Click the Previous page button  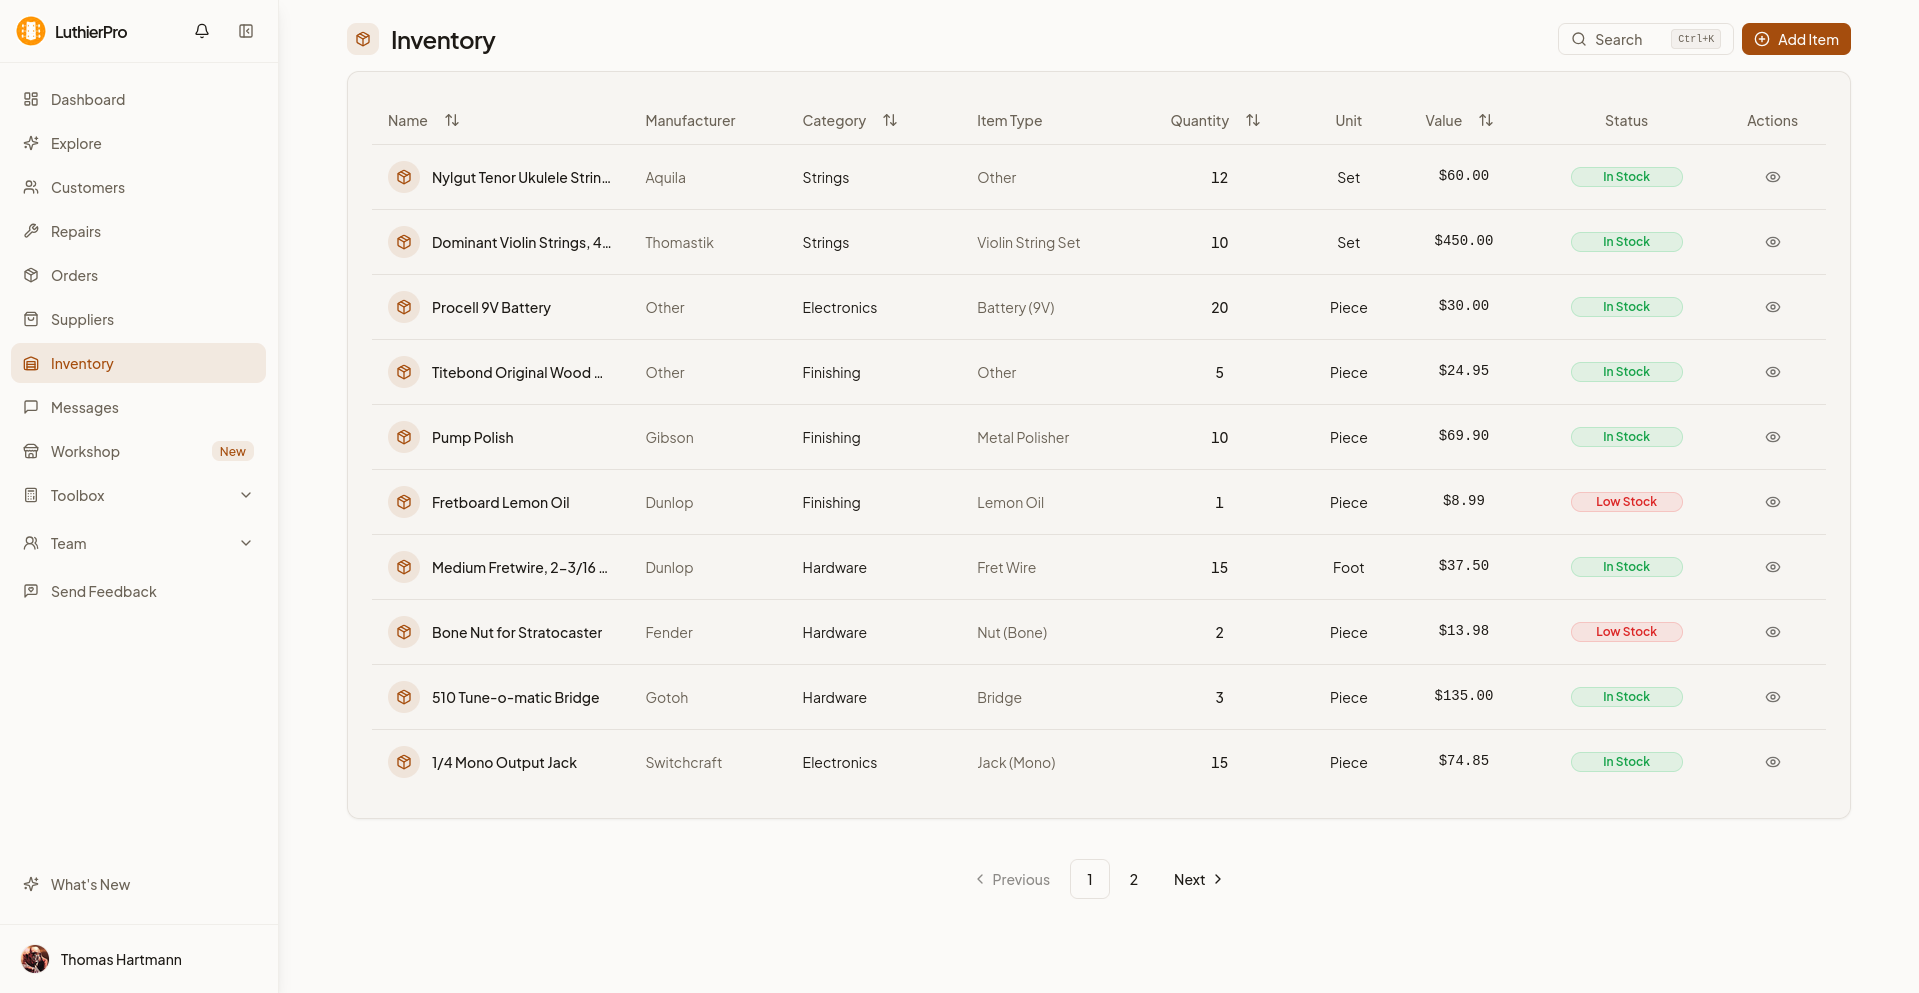tap(1012, 879)
